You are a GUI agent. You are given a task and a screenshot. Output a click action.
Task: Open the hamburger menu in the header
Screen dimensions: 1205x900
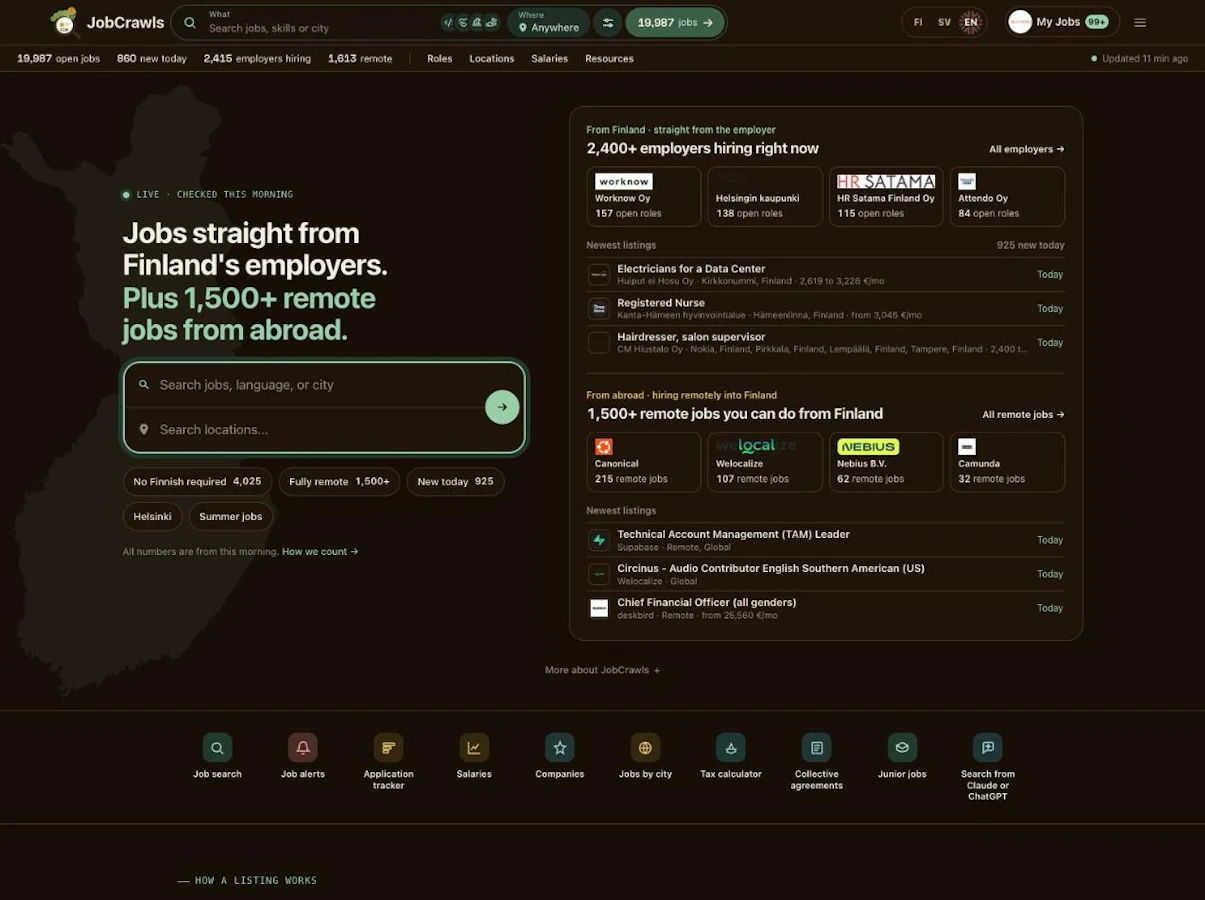(x=1140, y=22)
